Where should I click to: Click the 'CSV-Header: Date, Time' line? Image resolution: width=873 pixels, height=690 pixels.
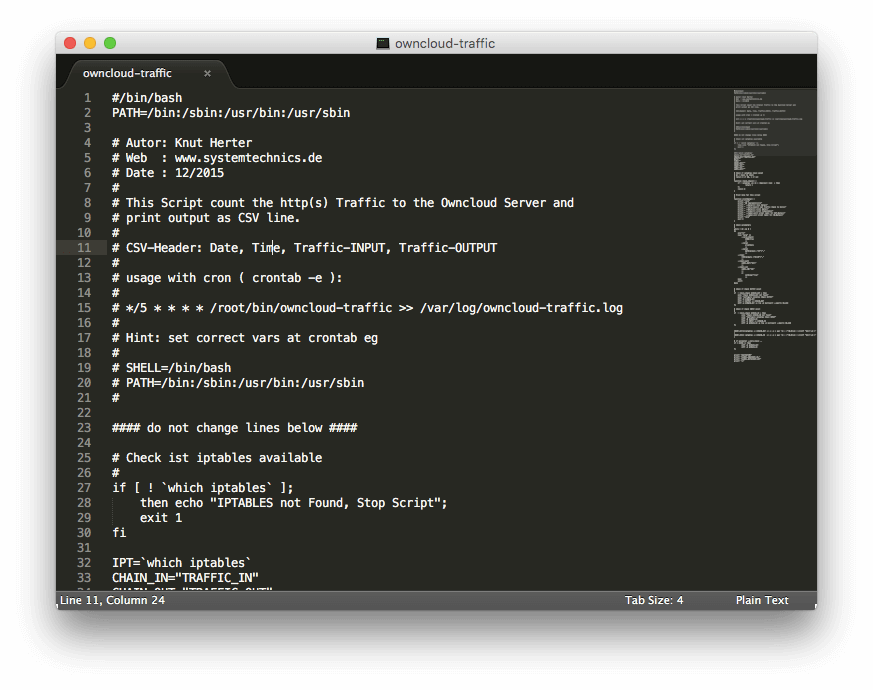(x=305, y=248)
